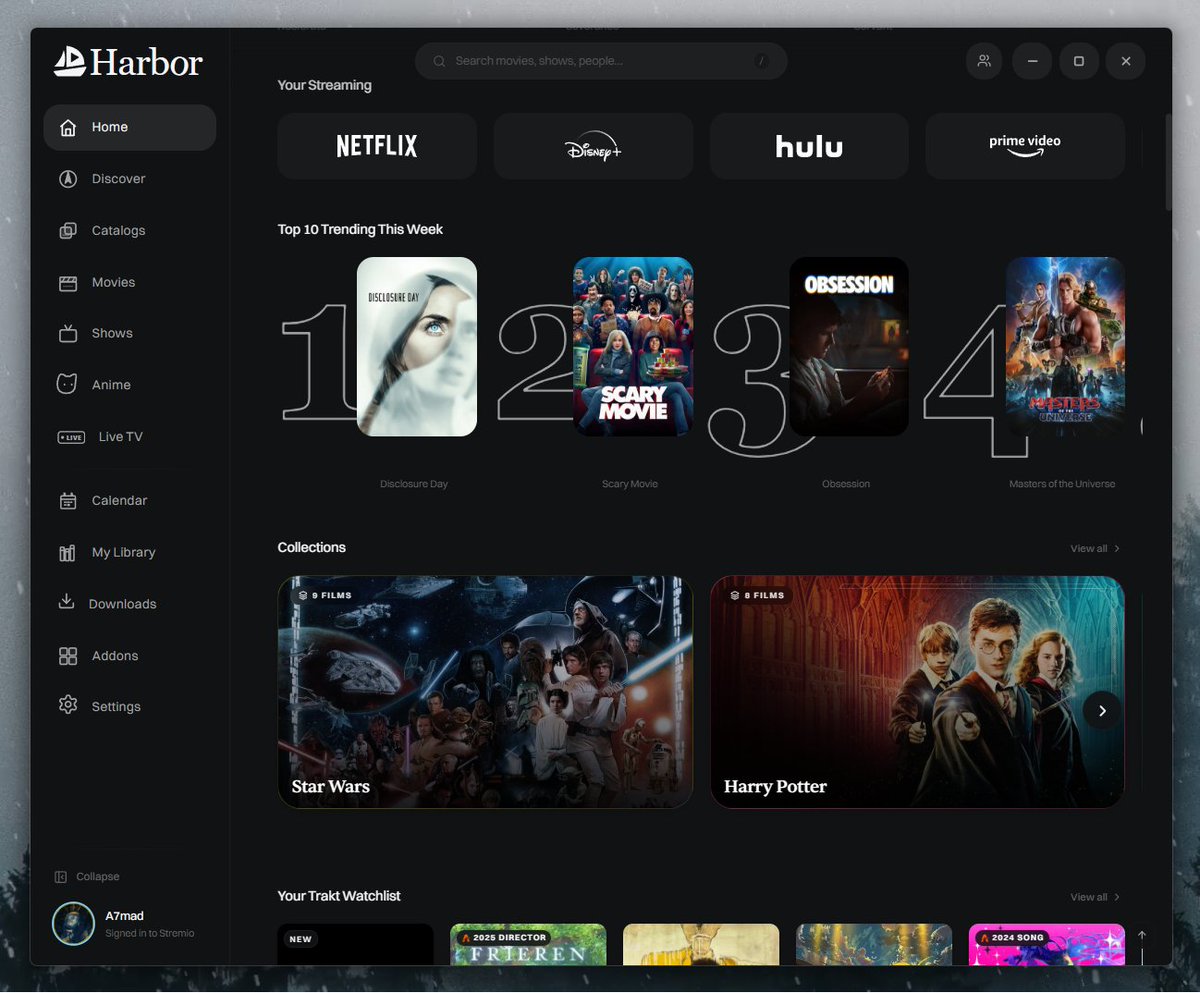
Task: Open the NEW badge watchlist thumbnail
Action: click(x=356, y=944)
